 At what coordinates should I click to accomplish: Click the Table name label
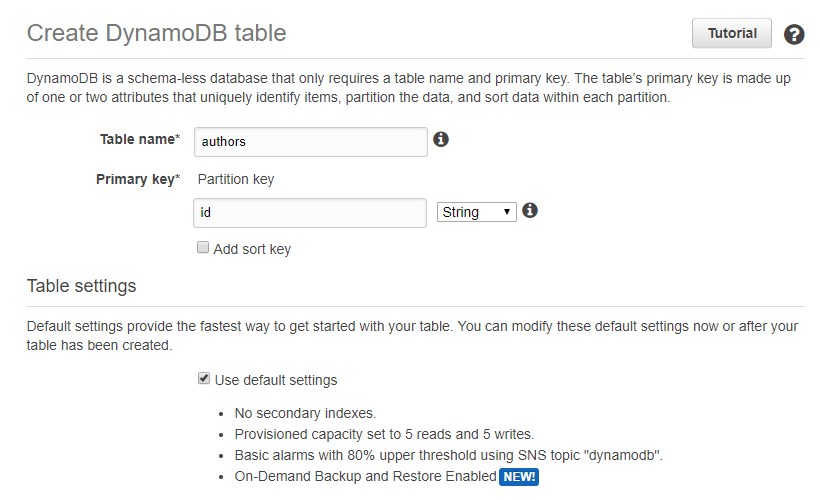(140, 139)
